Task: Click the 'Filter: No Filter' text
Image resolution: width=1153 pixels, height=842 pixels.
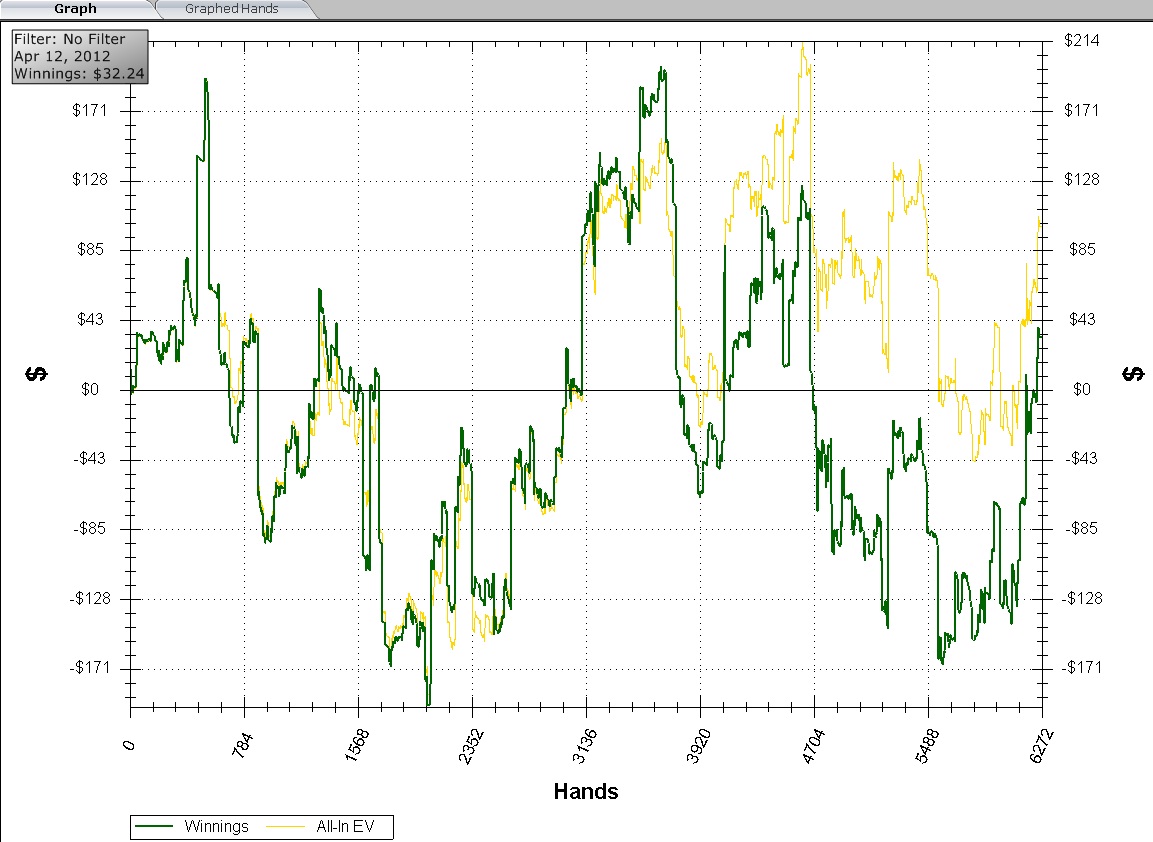Action: (x=70, y=40)
